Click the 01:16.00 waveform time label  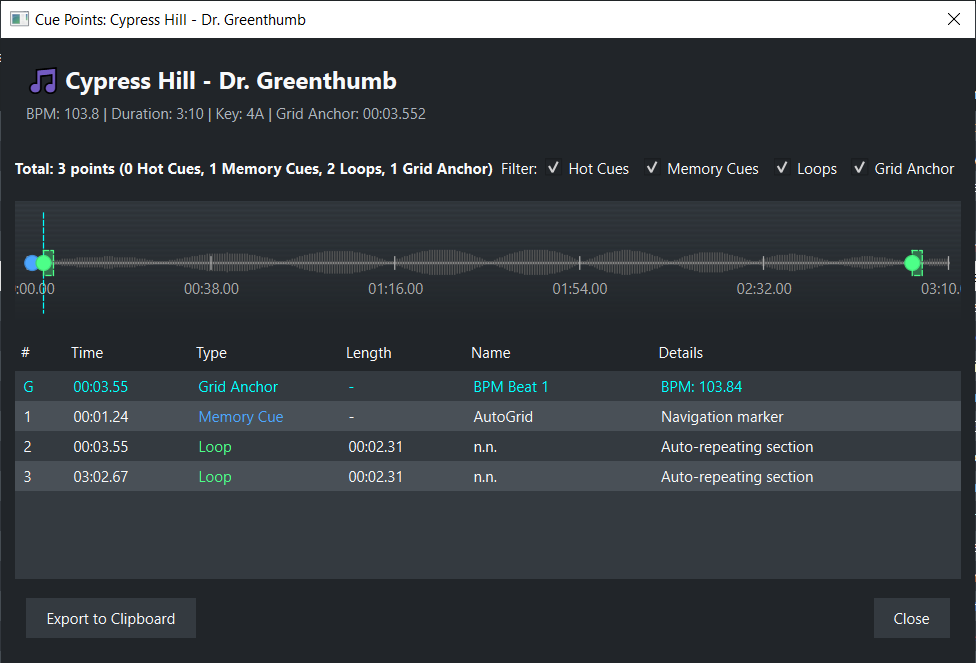(x=395, y=289)
